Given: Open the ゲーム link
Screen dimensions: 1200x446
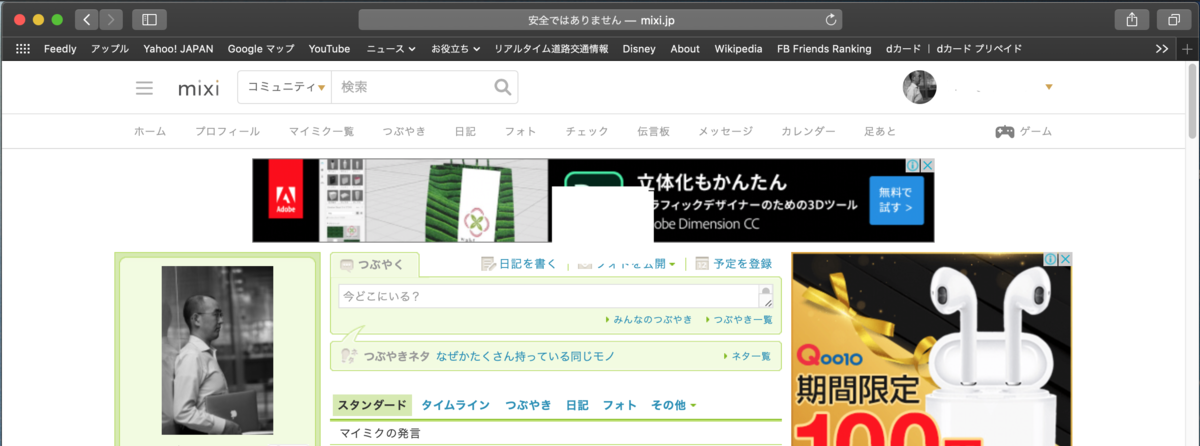Looking at the screenshot, I should click(x=1036, y=131).
